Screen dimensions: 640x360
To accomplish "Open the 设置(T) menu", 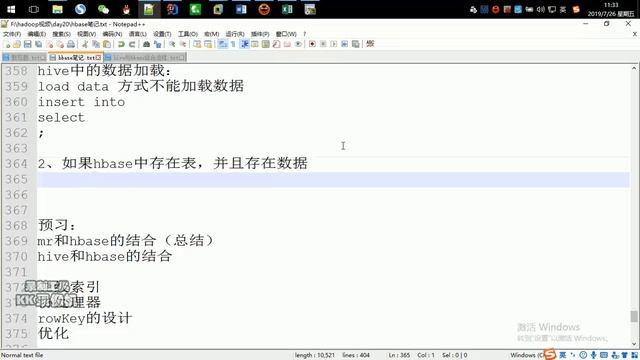I will (162, 34).
